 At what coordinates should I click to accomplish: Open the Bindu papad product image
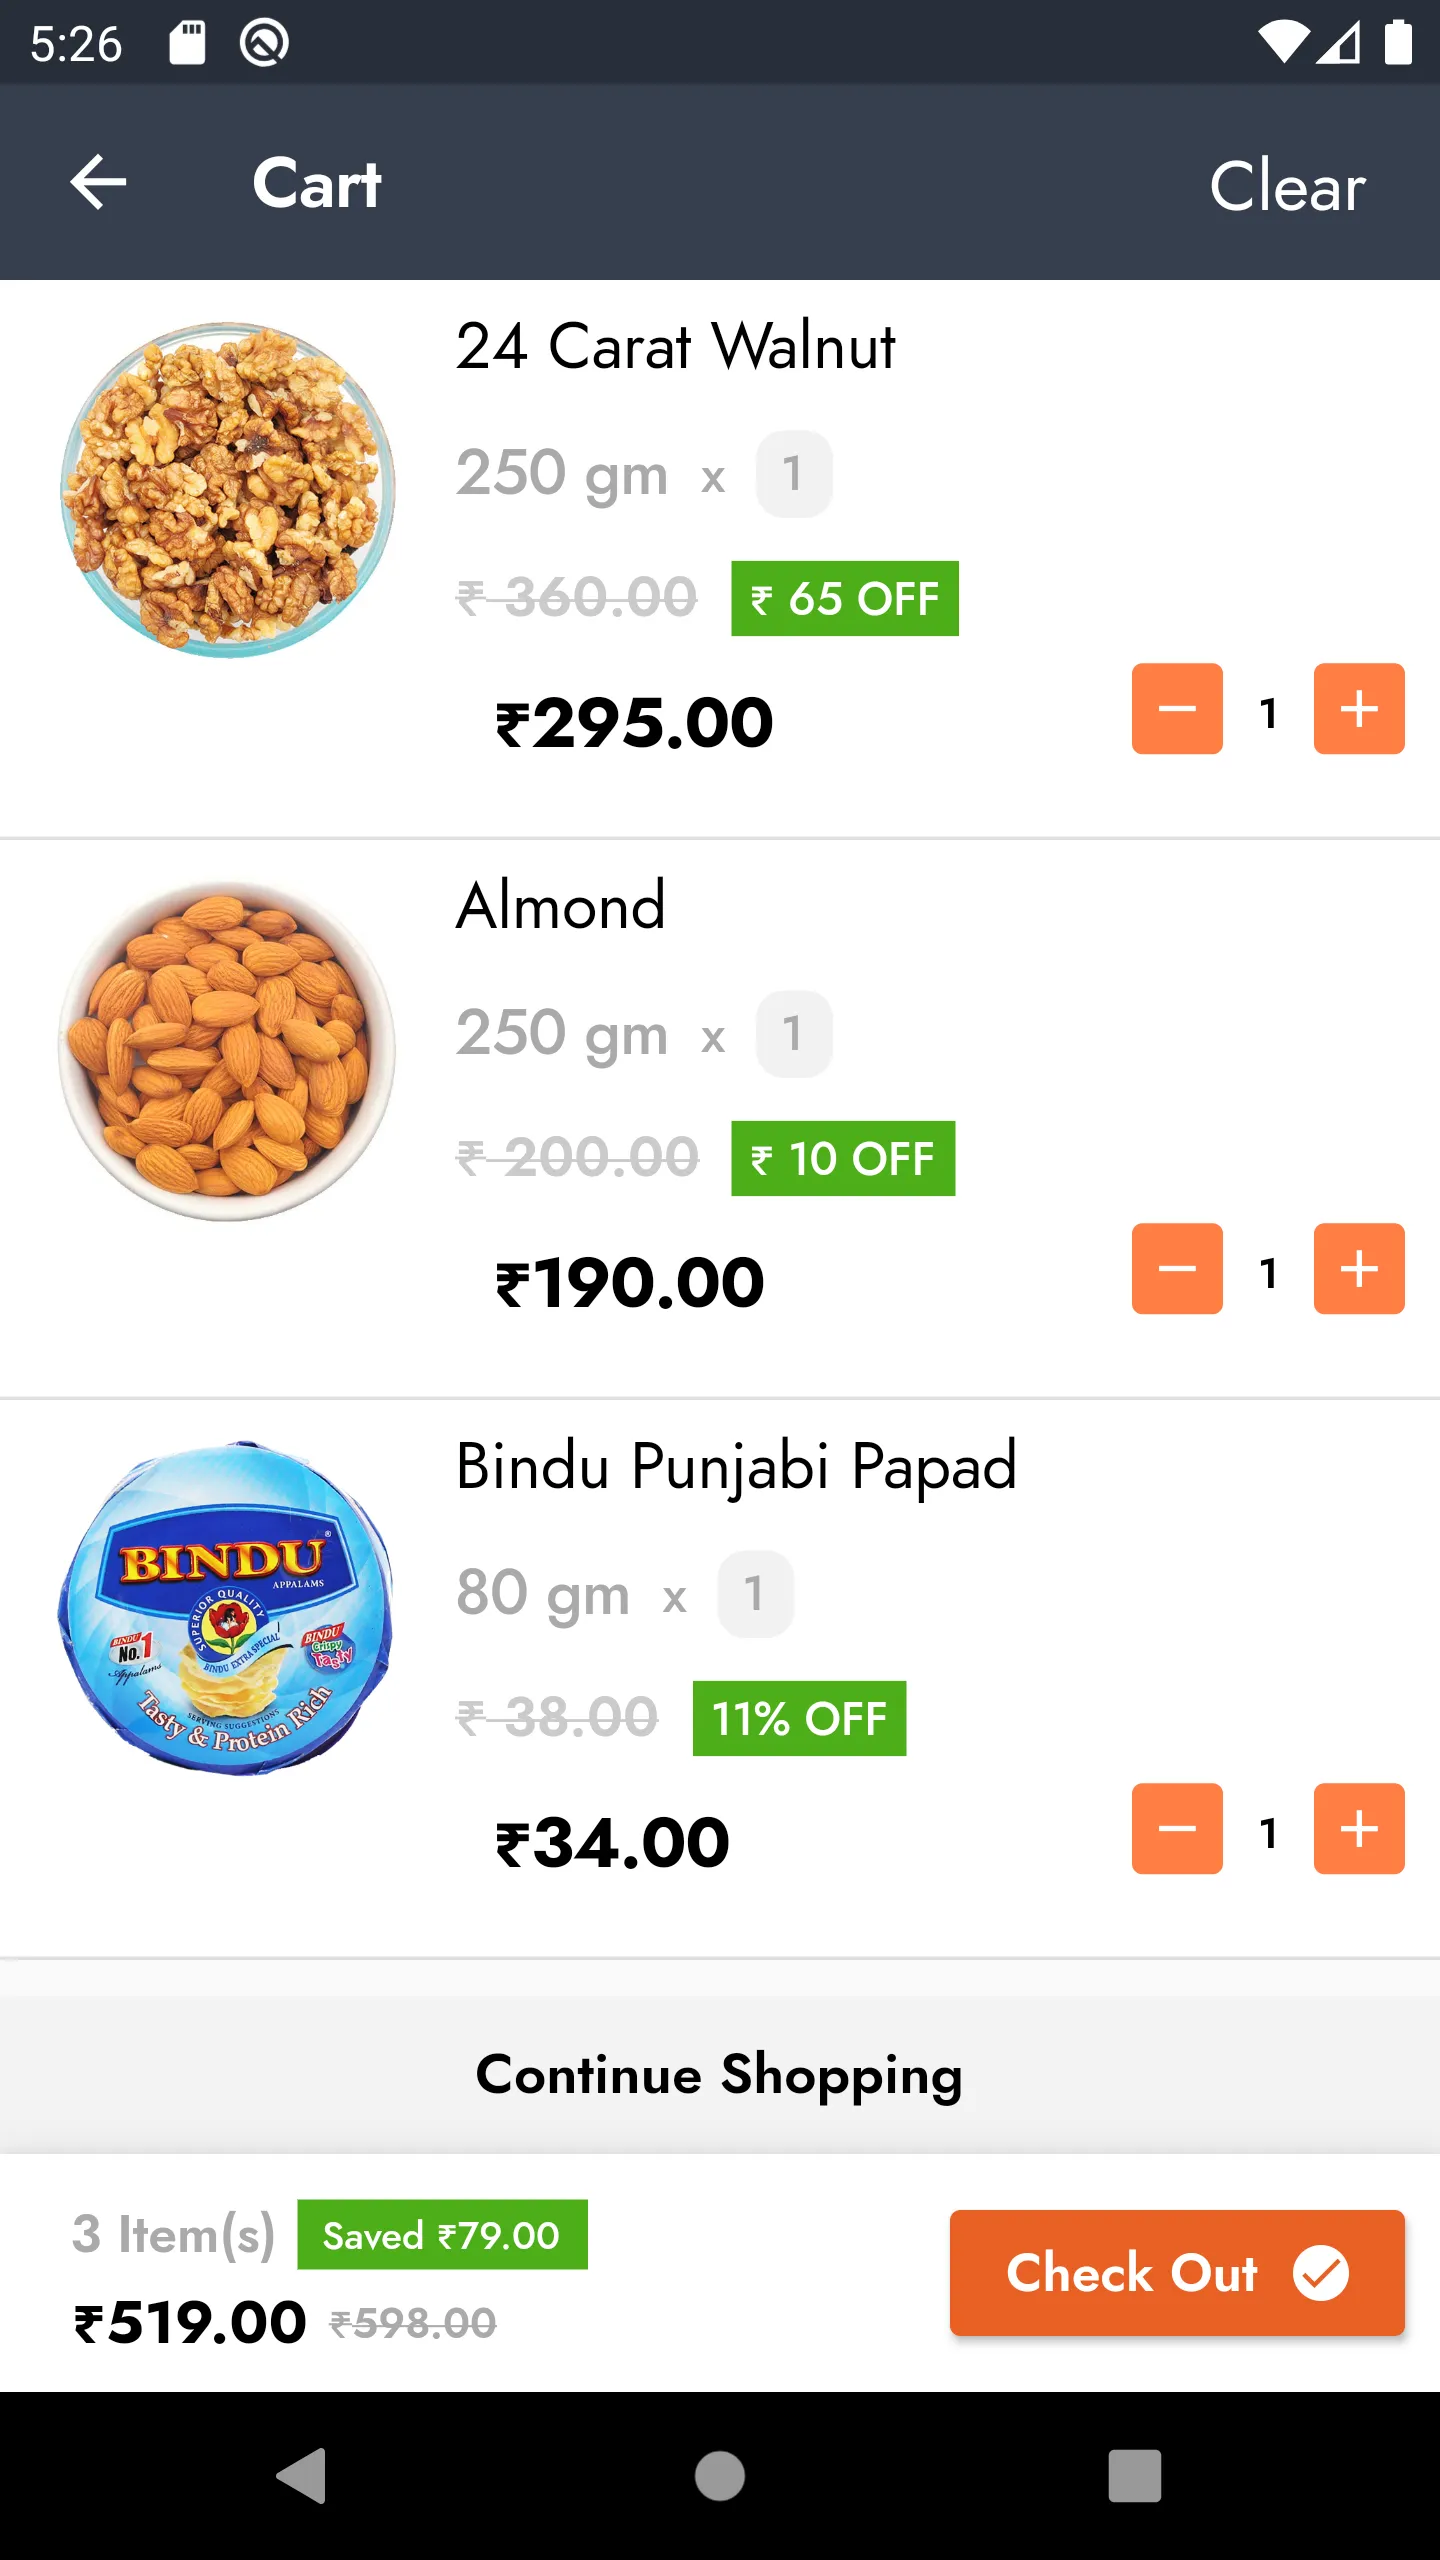226,1608
